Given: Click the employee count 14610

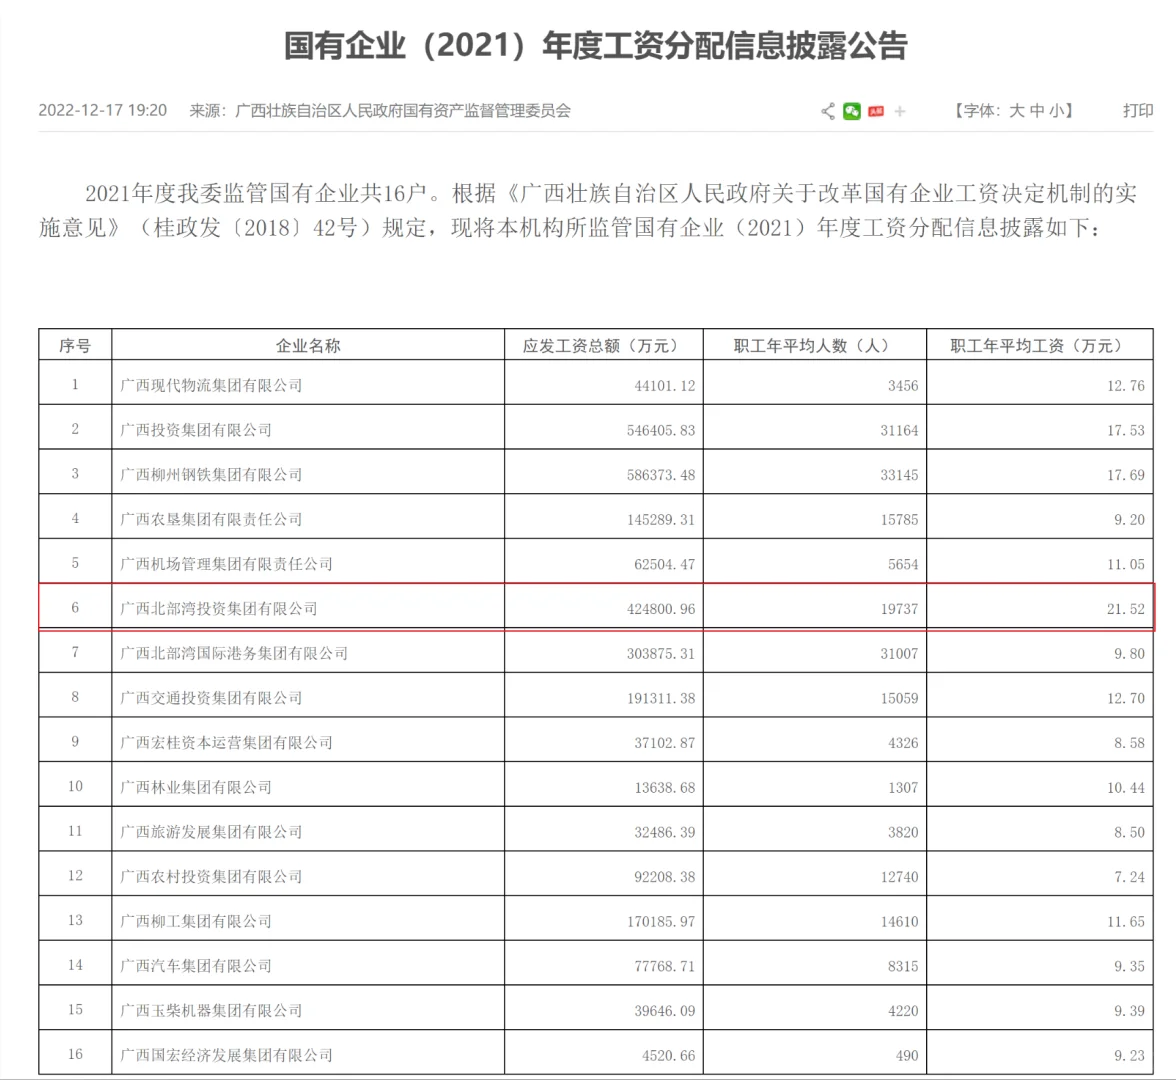Looking at the screenshot, I should point(899,921).
